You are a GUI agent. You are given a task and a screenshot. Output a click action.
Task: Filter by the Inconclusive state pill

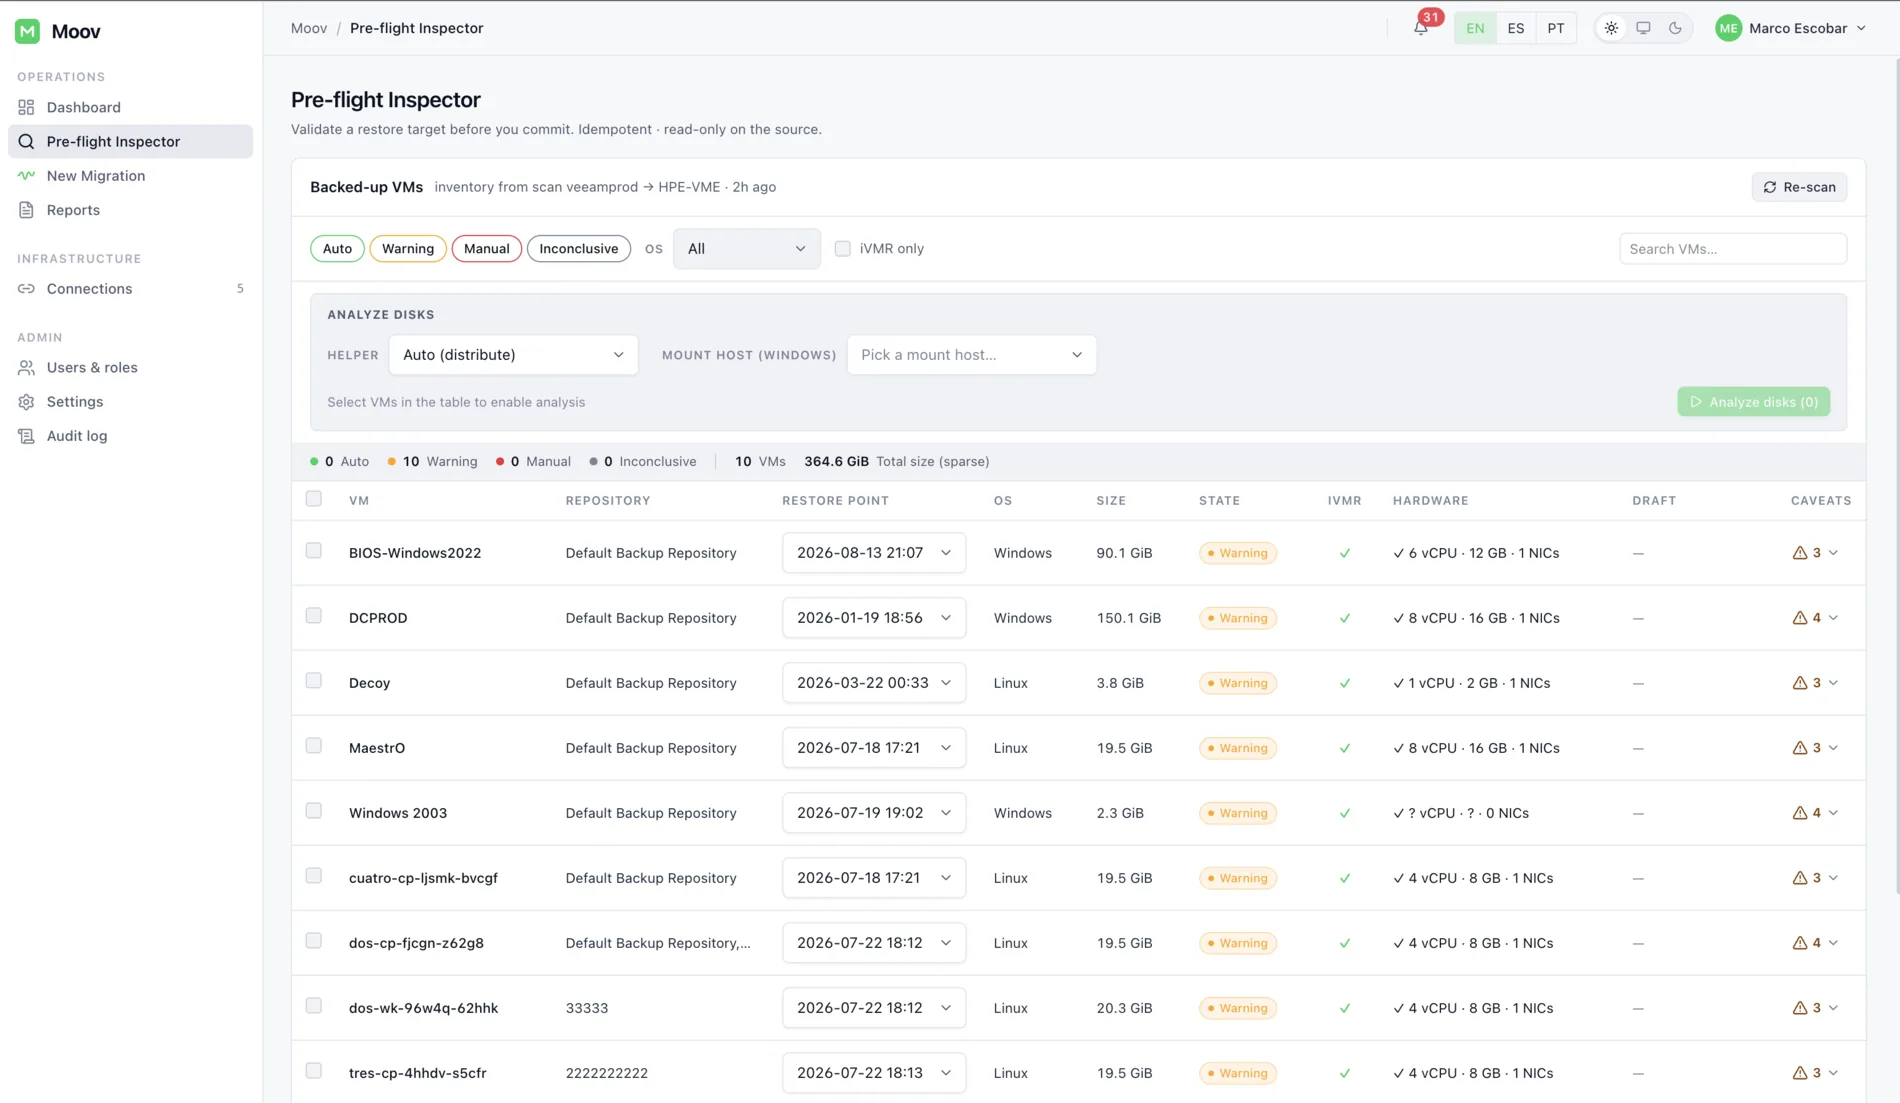(x=579, y=248)
